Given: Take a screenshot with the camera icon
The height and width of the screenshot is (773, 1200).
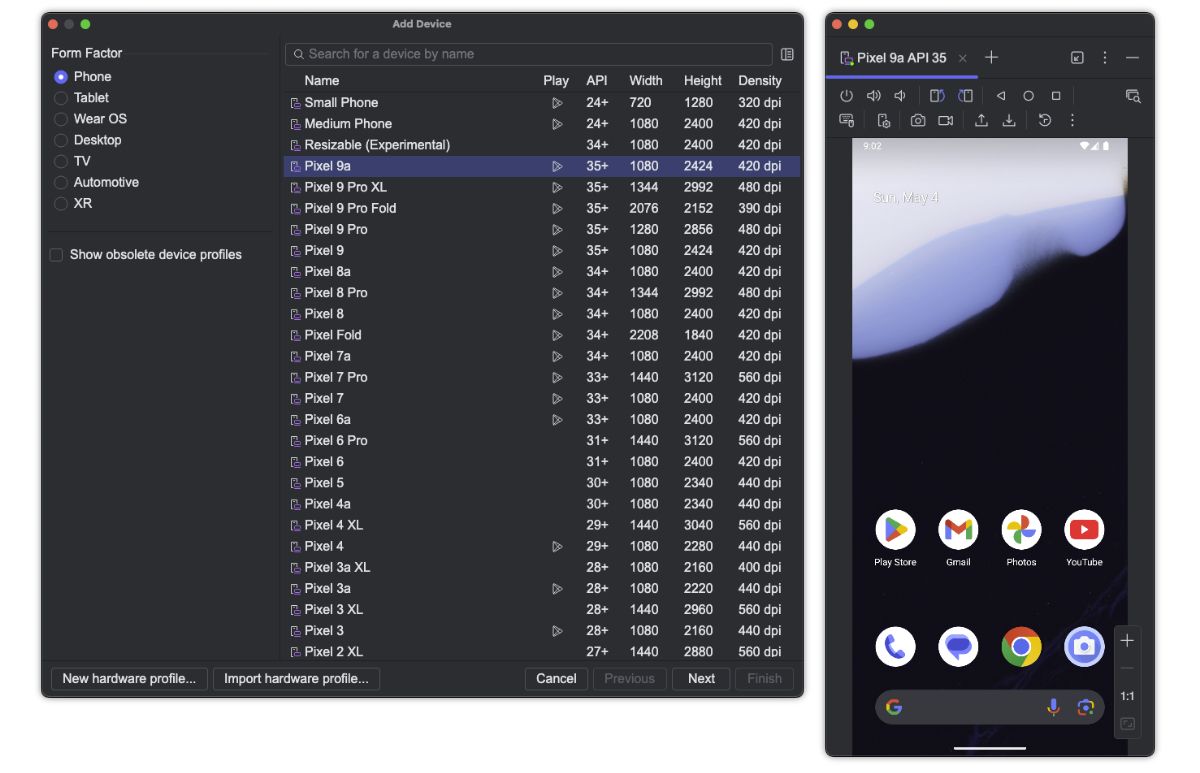Looking at the screenshot, I should pyautogui.click(x=918, y=120).
